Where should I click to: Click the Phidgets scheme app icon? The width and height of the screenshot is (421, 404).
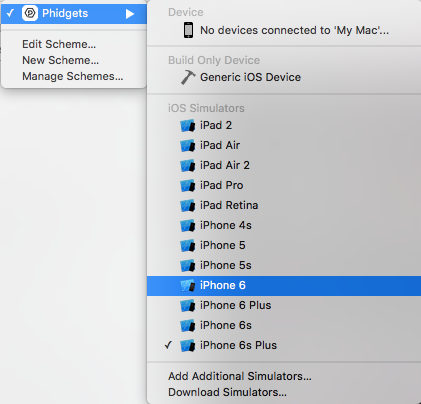(30, 13)
